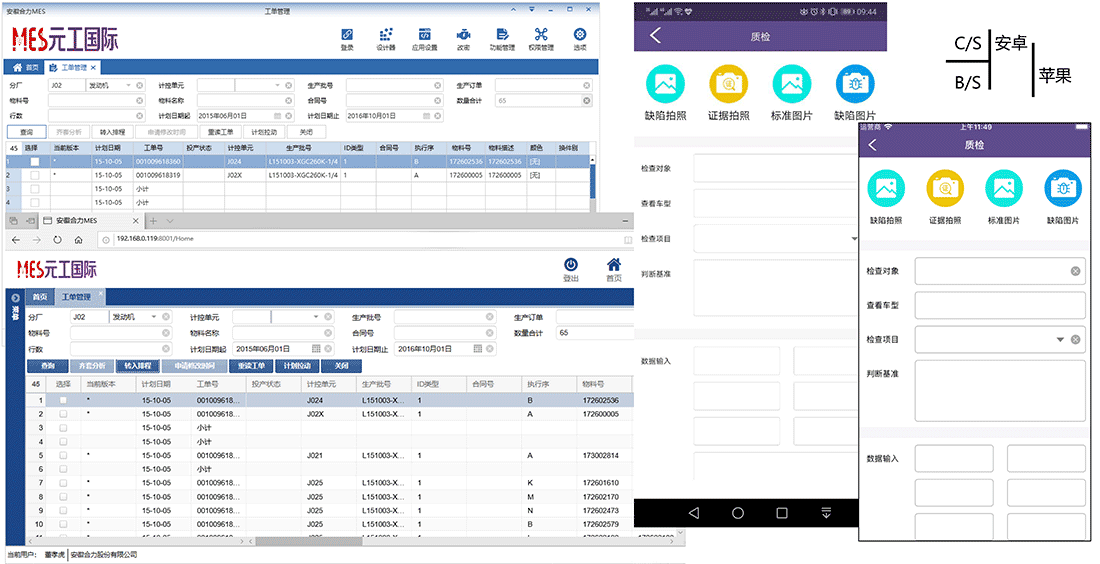Expand the 计控单元 dropdown in the browser page
Screen dimensions: 1100x564
tap(316, 317)
